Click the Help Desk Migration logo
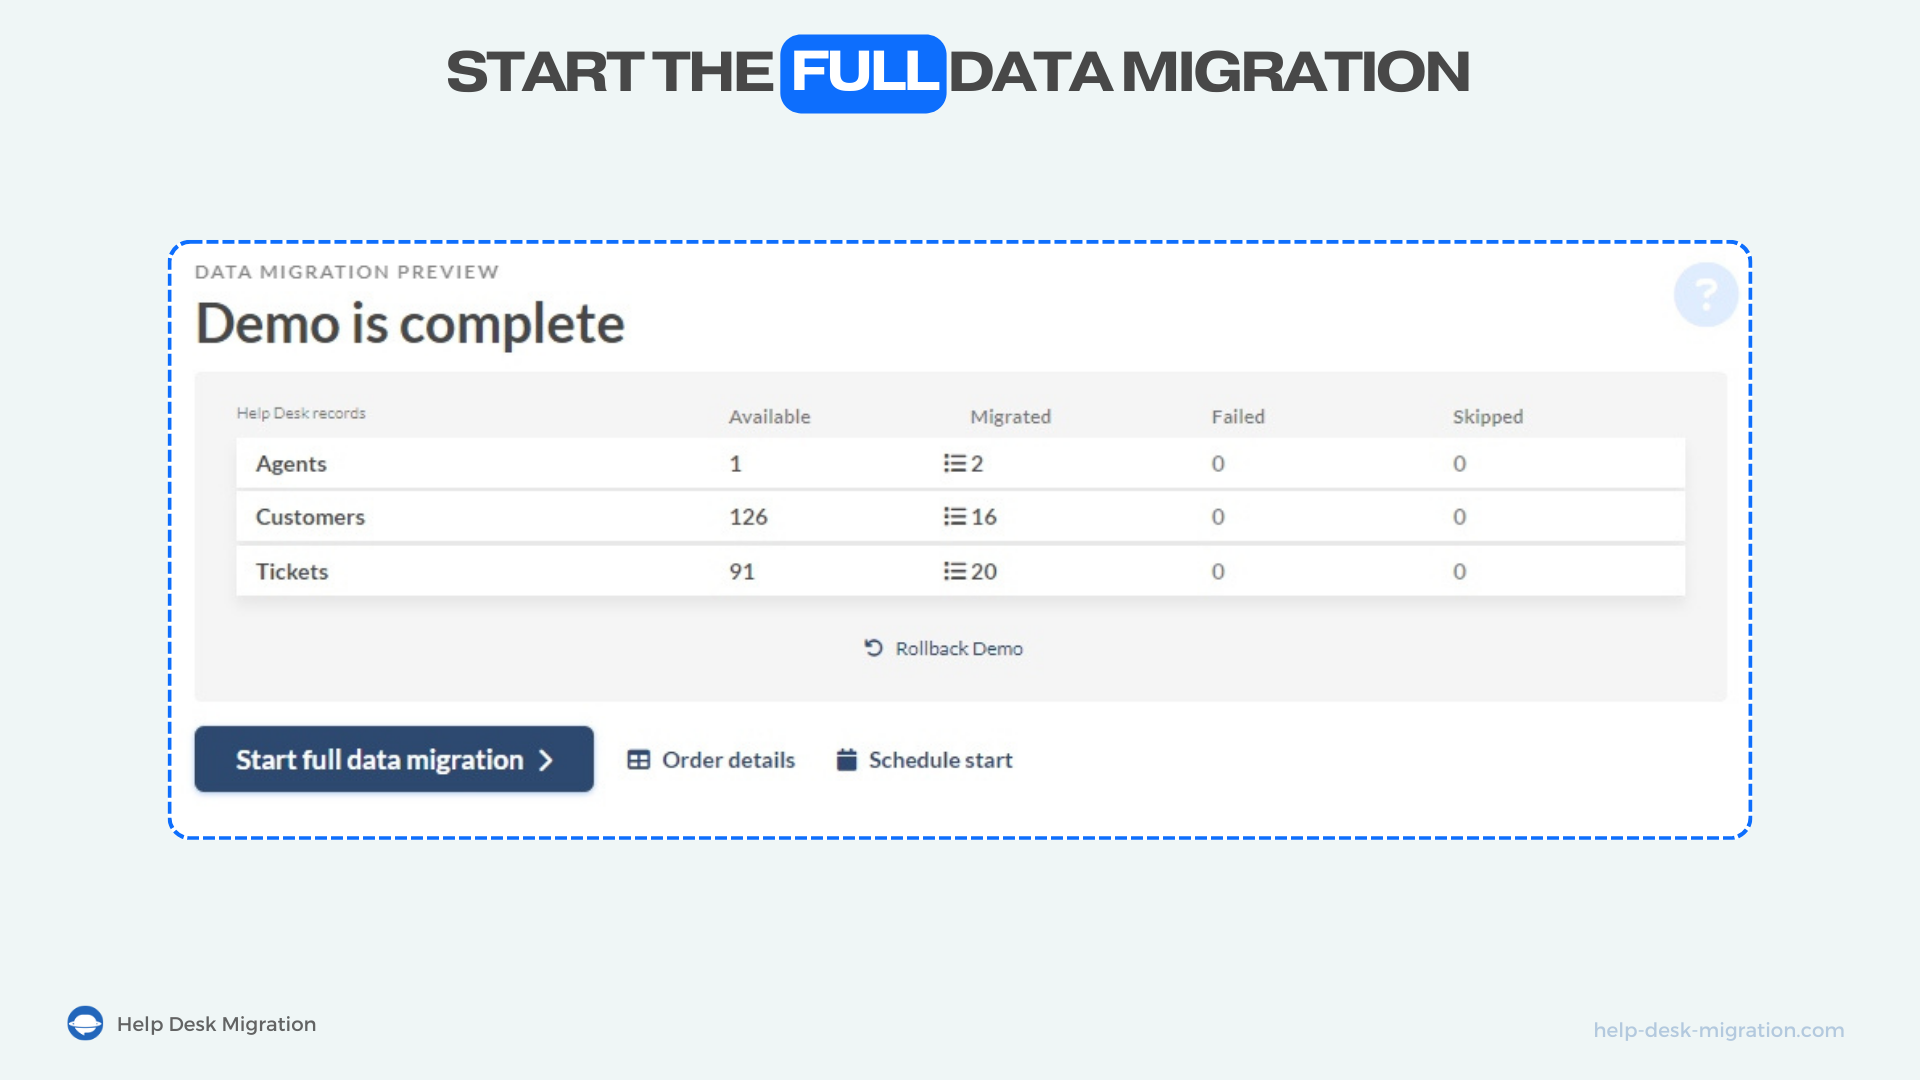 point(85,1023)
